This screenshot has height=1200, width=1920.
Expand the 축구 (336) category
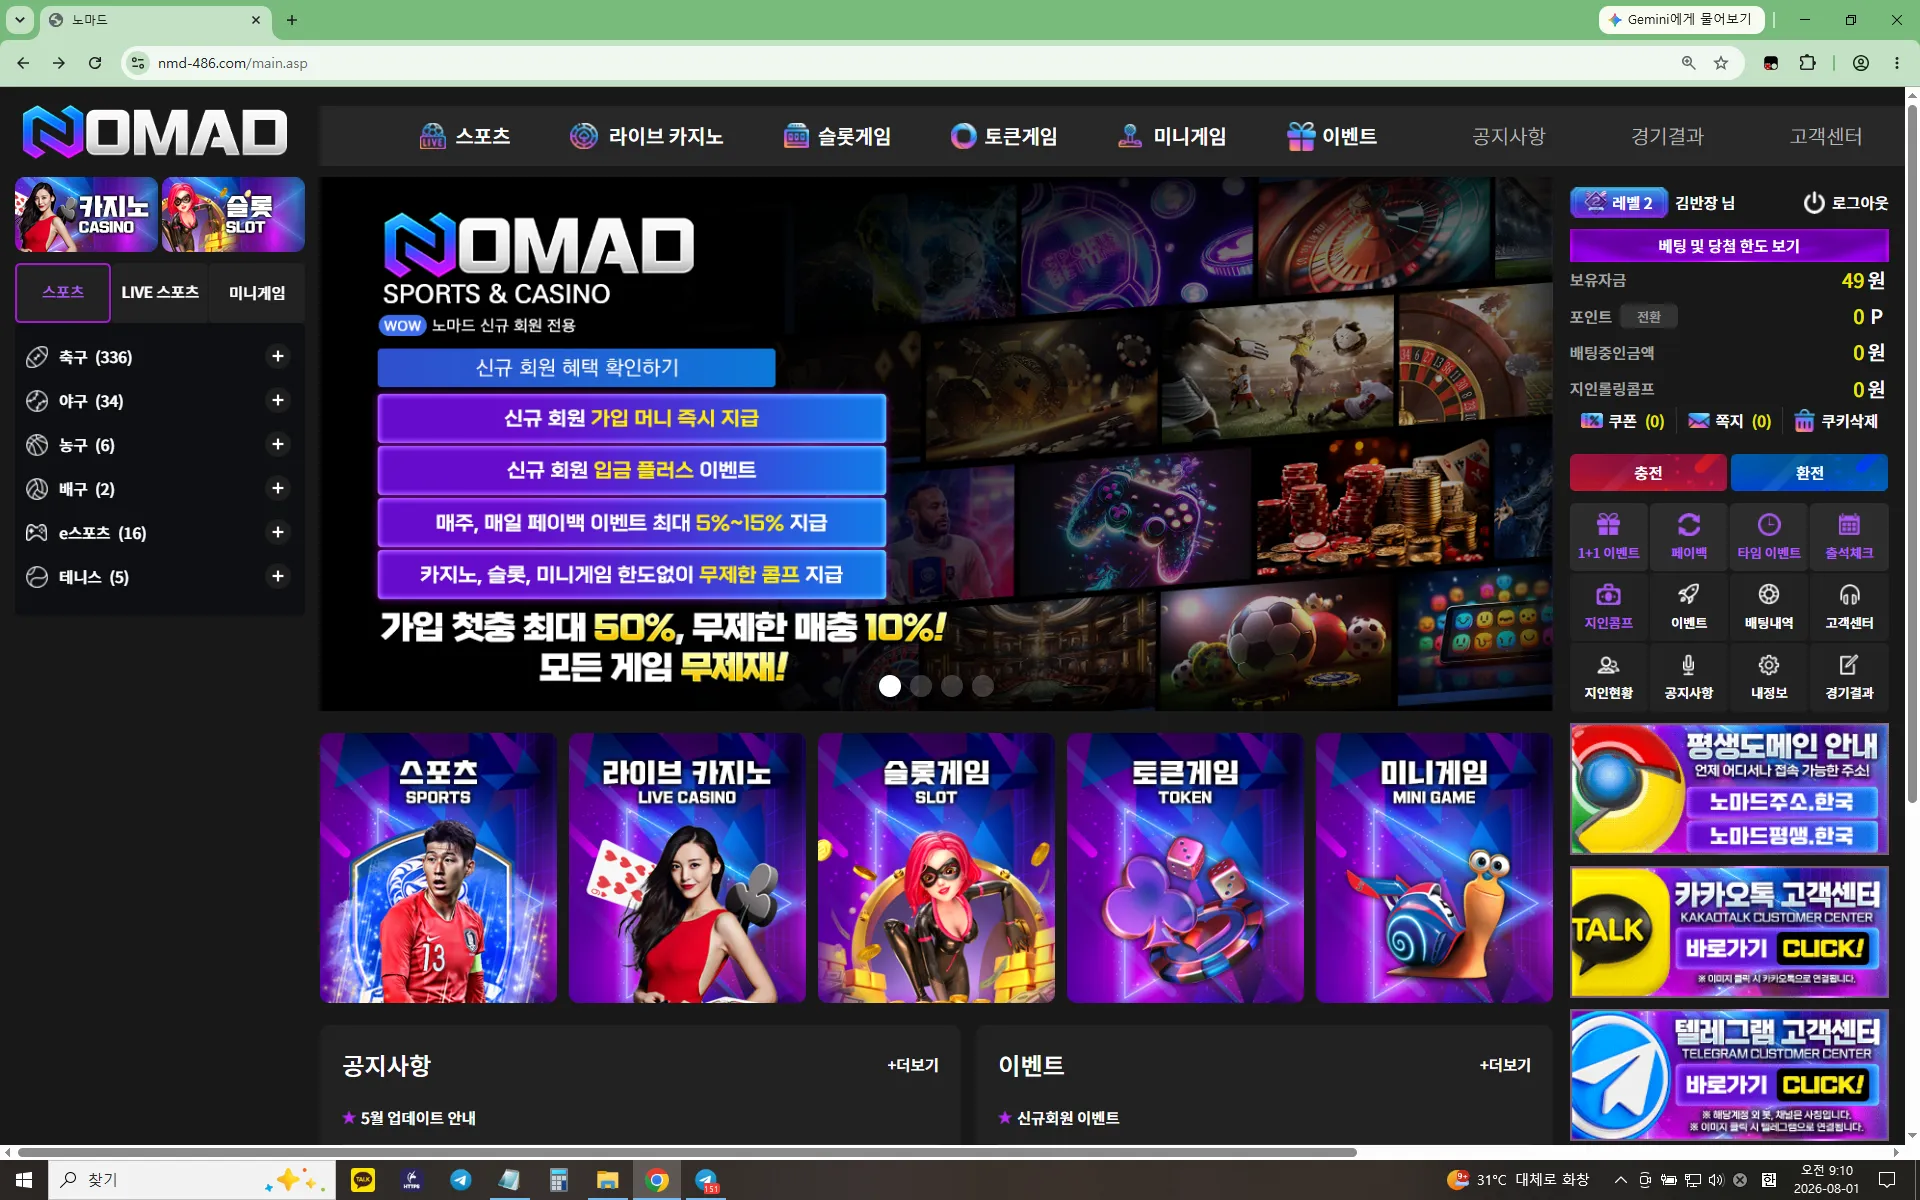[278, 357]
